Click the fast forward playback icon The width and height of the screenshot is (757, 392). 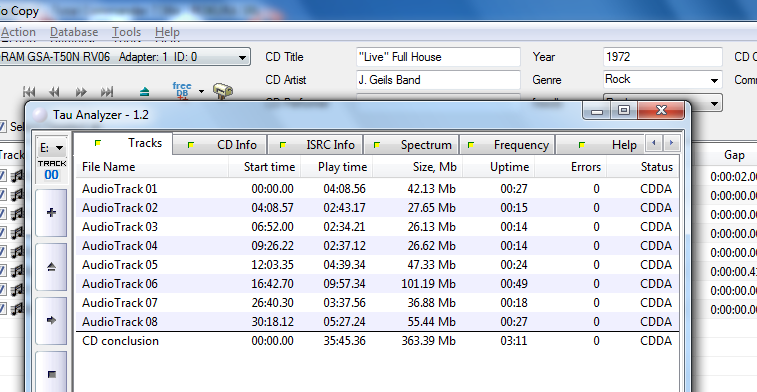pyautogui.click(x=81, y=91)
